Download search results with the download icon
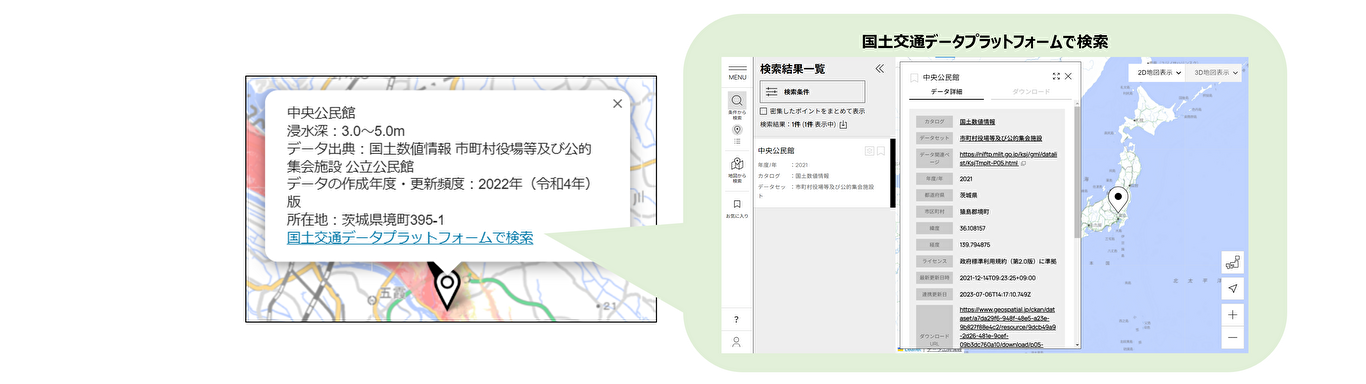This screenshot has width=1366, height=384. coord(843,125)
